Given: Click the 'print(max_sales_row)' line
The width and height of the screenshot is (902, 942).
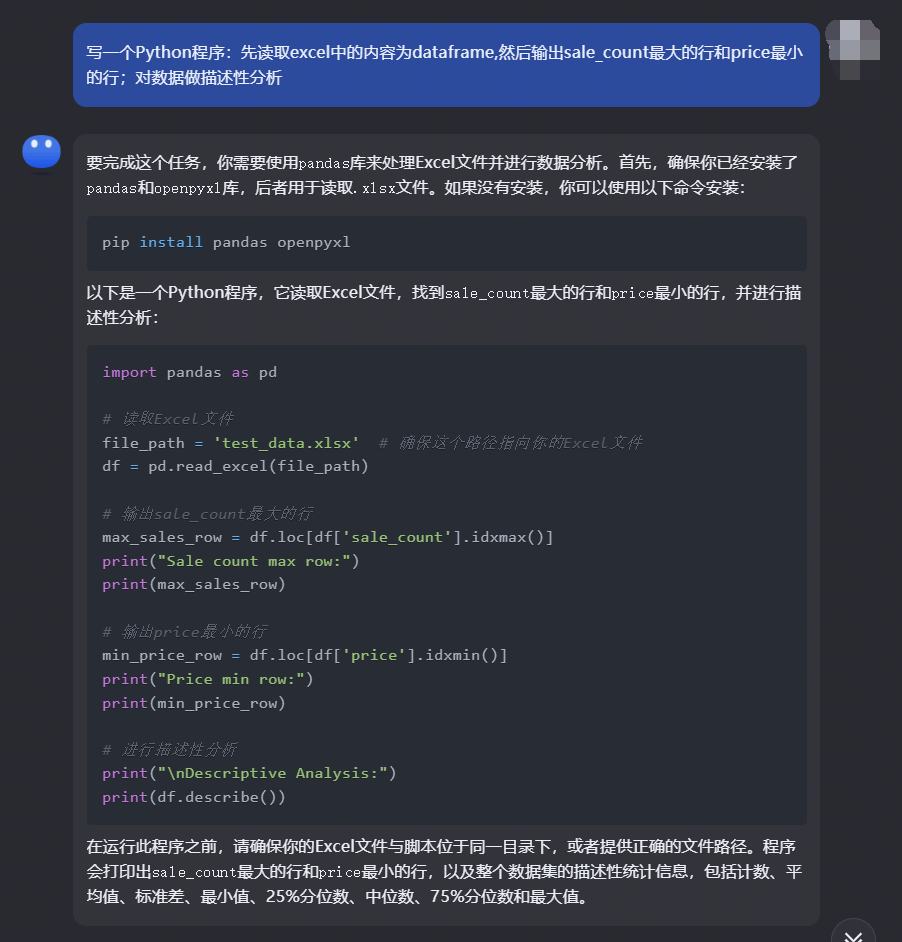Looking at the screenshot, I should click(x=193, y=584).
